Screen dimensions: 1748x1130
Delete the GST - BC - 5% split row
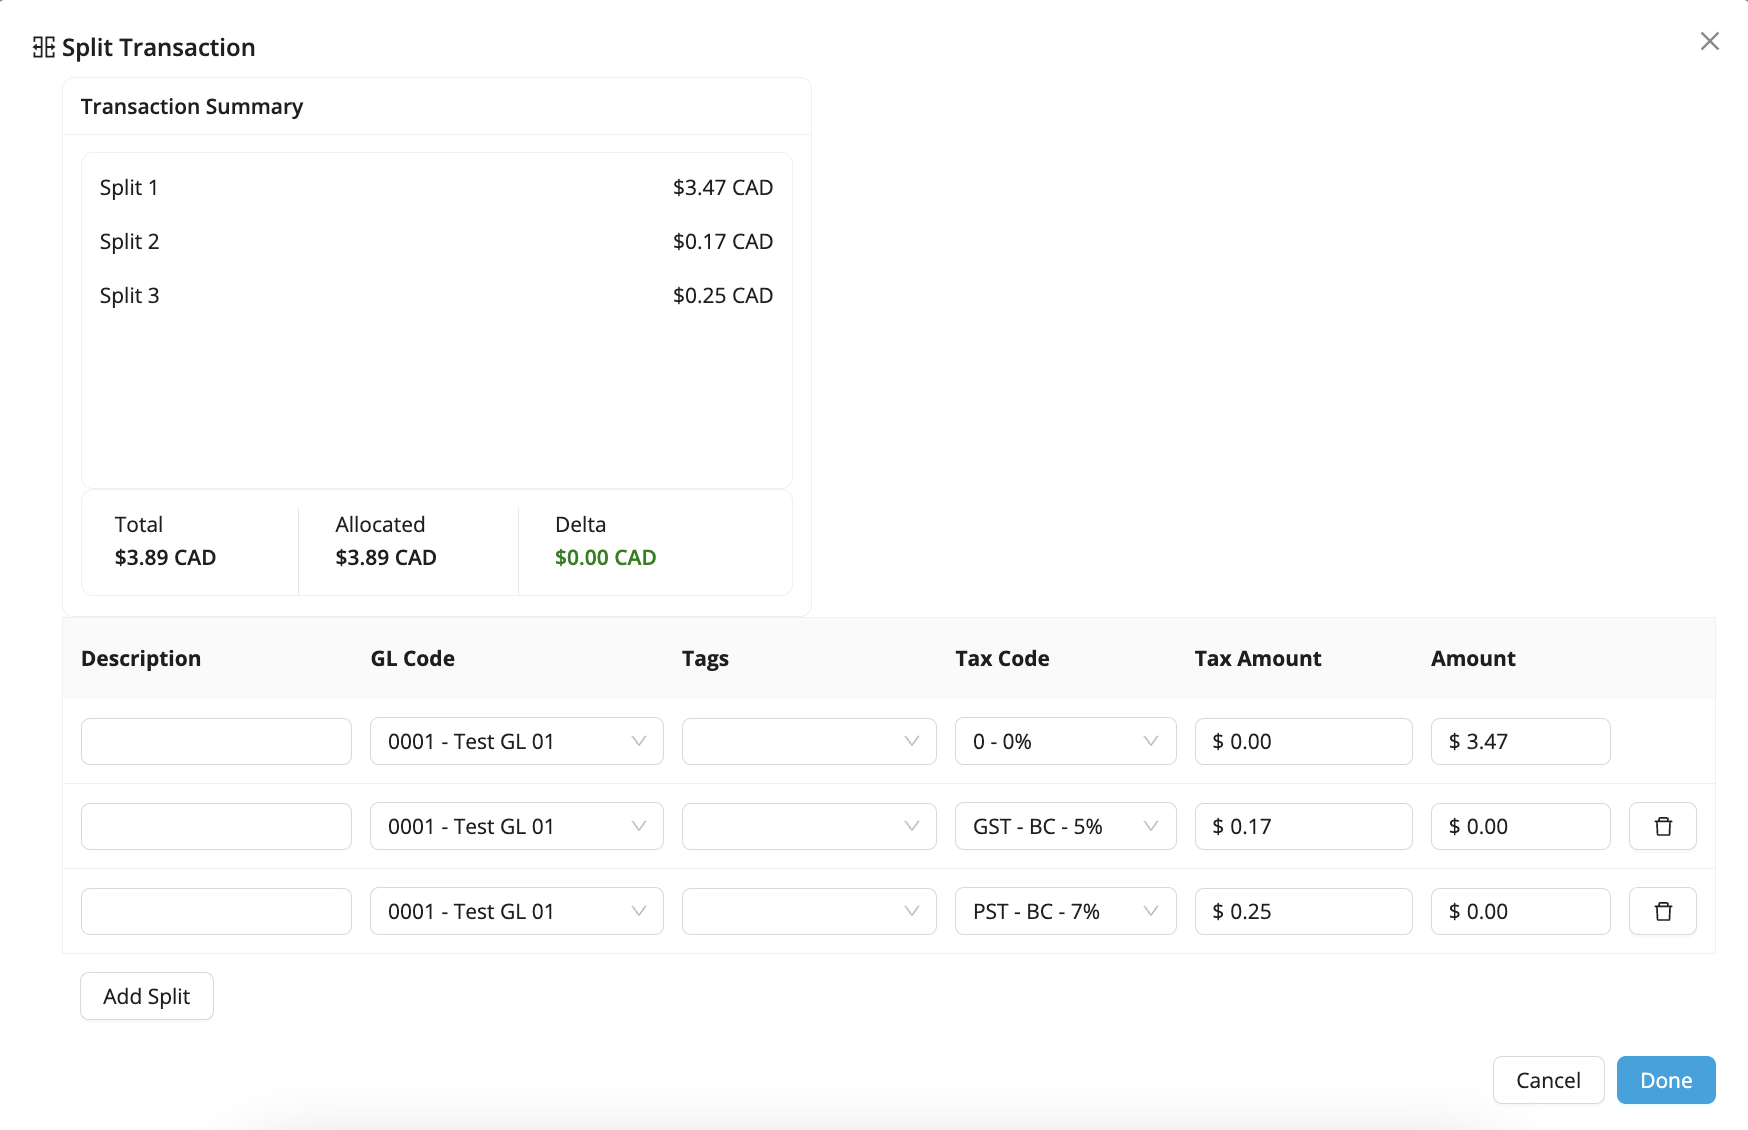[1662, 826]
